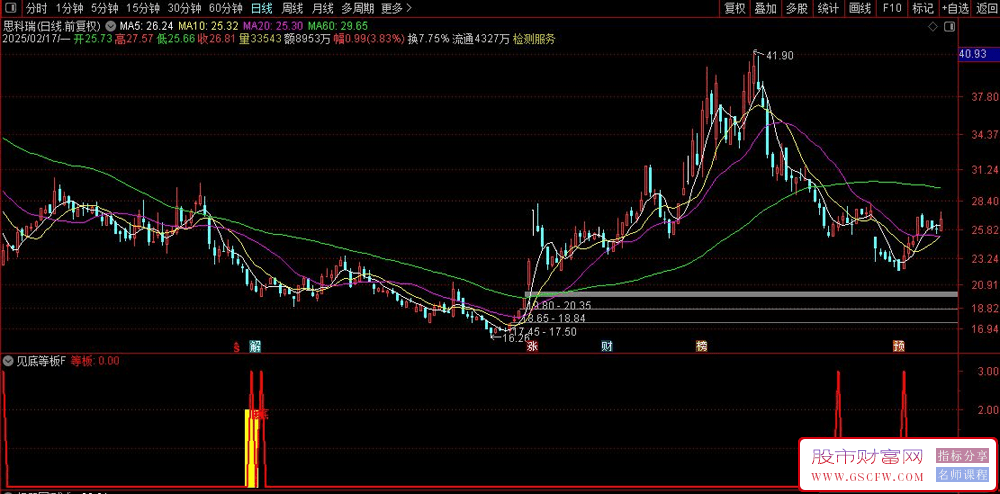
Task: Click the 16.26 low price label
Action: click(516, 338)
